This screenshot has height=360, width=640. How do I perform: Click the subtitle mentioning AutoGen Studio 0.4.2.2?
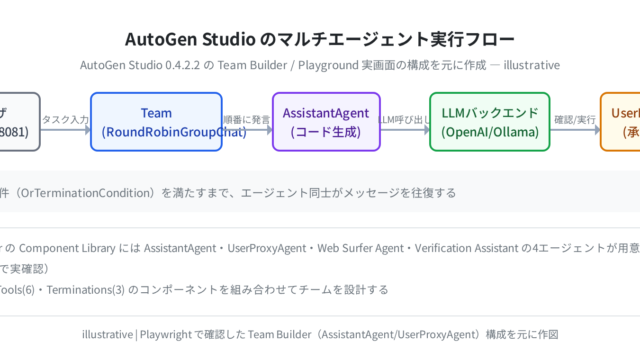[x=320, y=65]
